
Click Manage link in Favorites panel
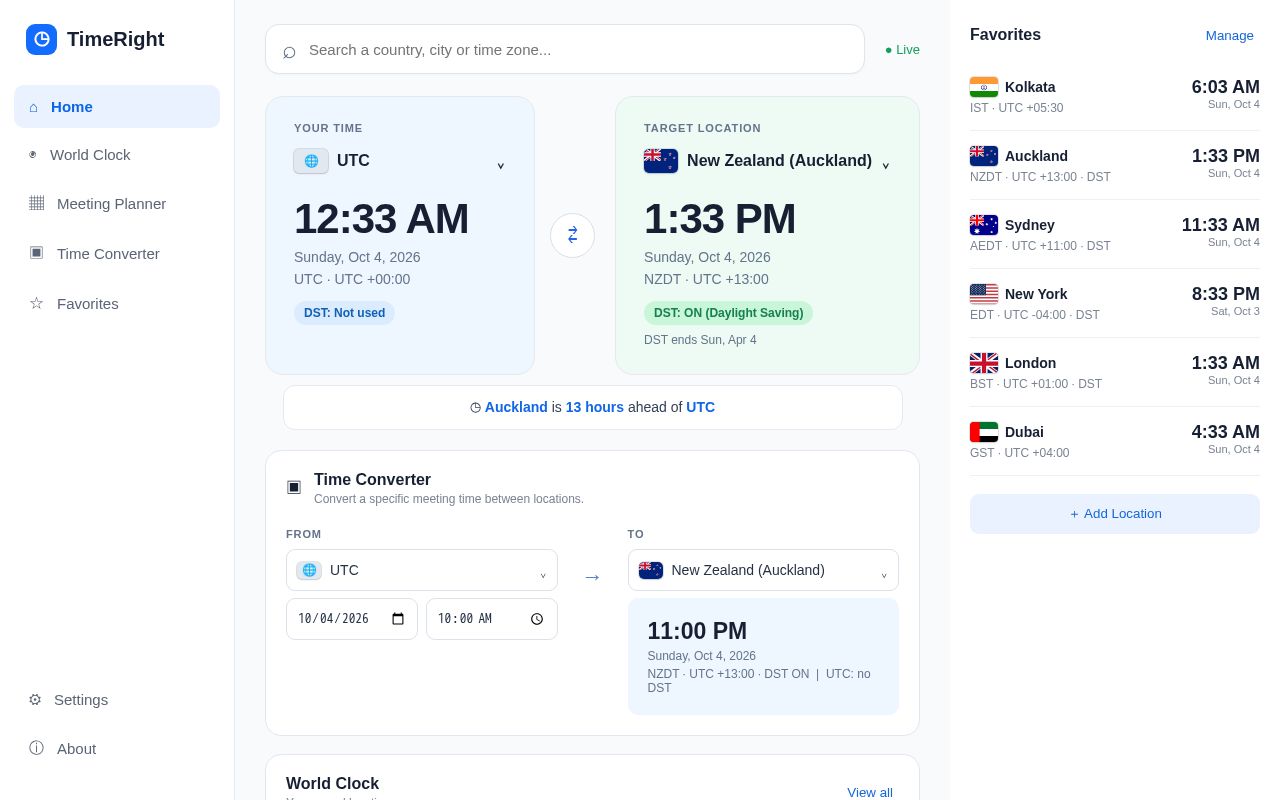coord(1230,35)
